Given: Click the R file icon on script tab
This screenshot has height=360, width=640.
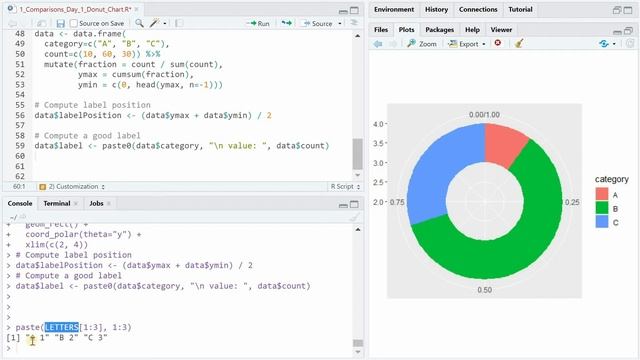Looking at the screenshot, I should [11, 9].
